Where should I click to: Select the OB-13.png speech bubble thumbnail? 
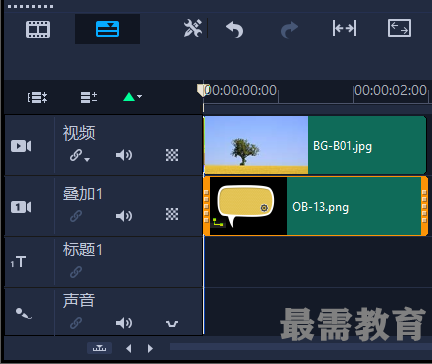click(248, 206)
